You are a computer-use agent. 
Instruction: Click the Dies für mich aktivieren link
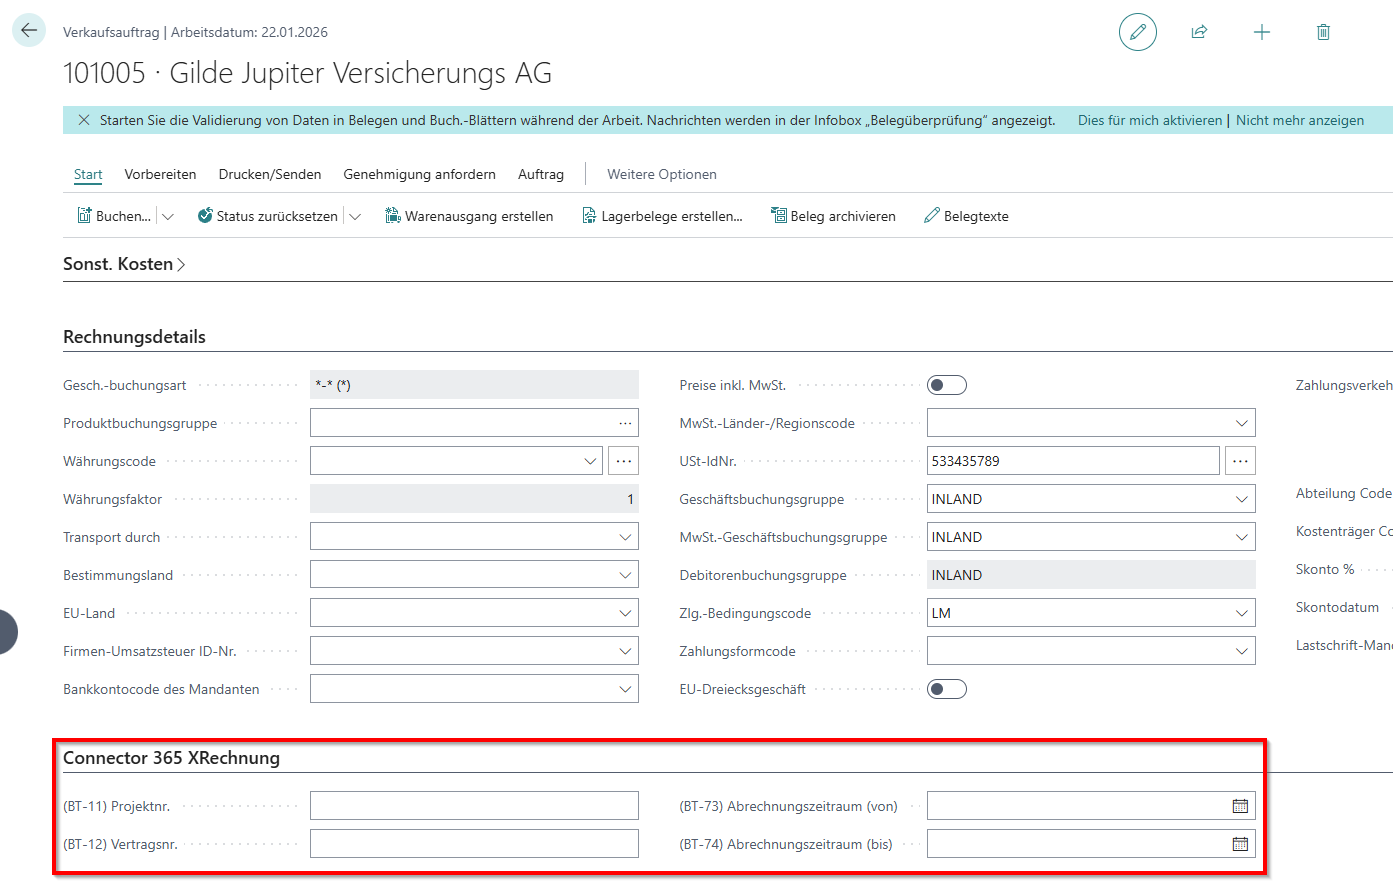click(x=1150, y=120)
